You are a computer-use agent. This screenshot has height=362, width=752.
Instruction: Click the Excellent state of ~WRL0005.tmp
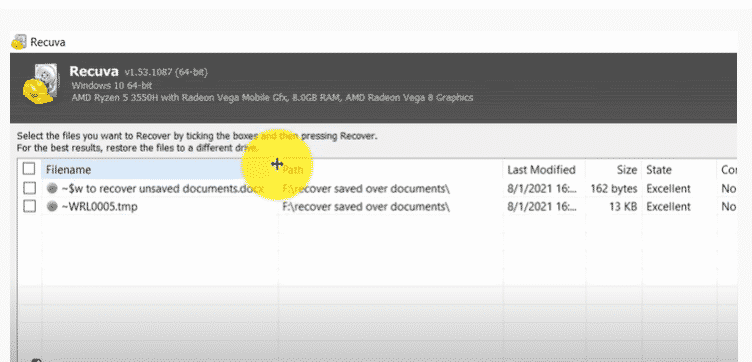click(x=668, y=207)
